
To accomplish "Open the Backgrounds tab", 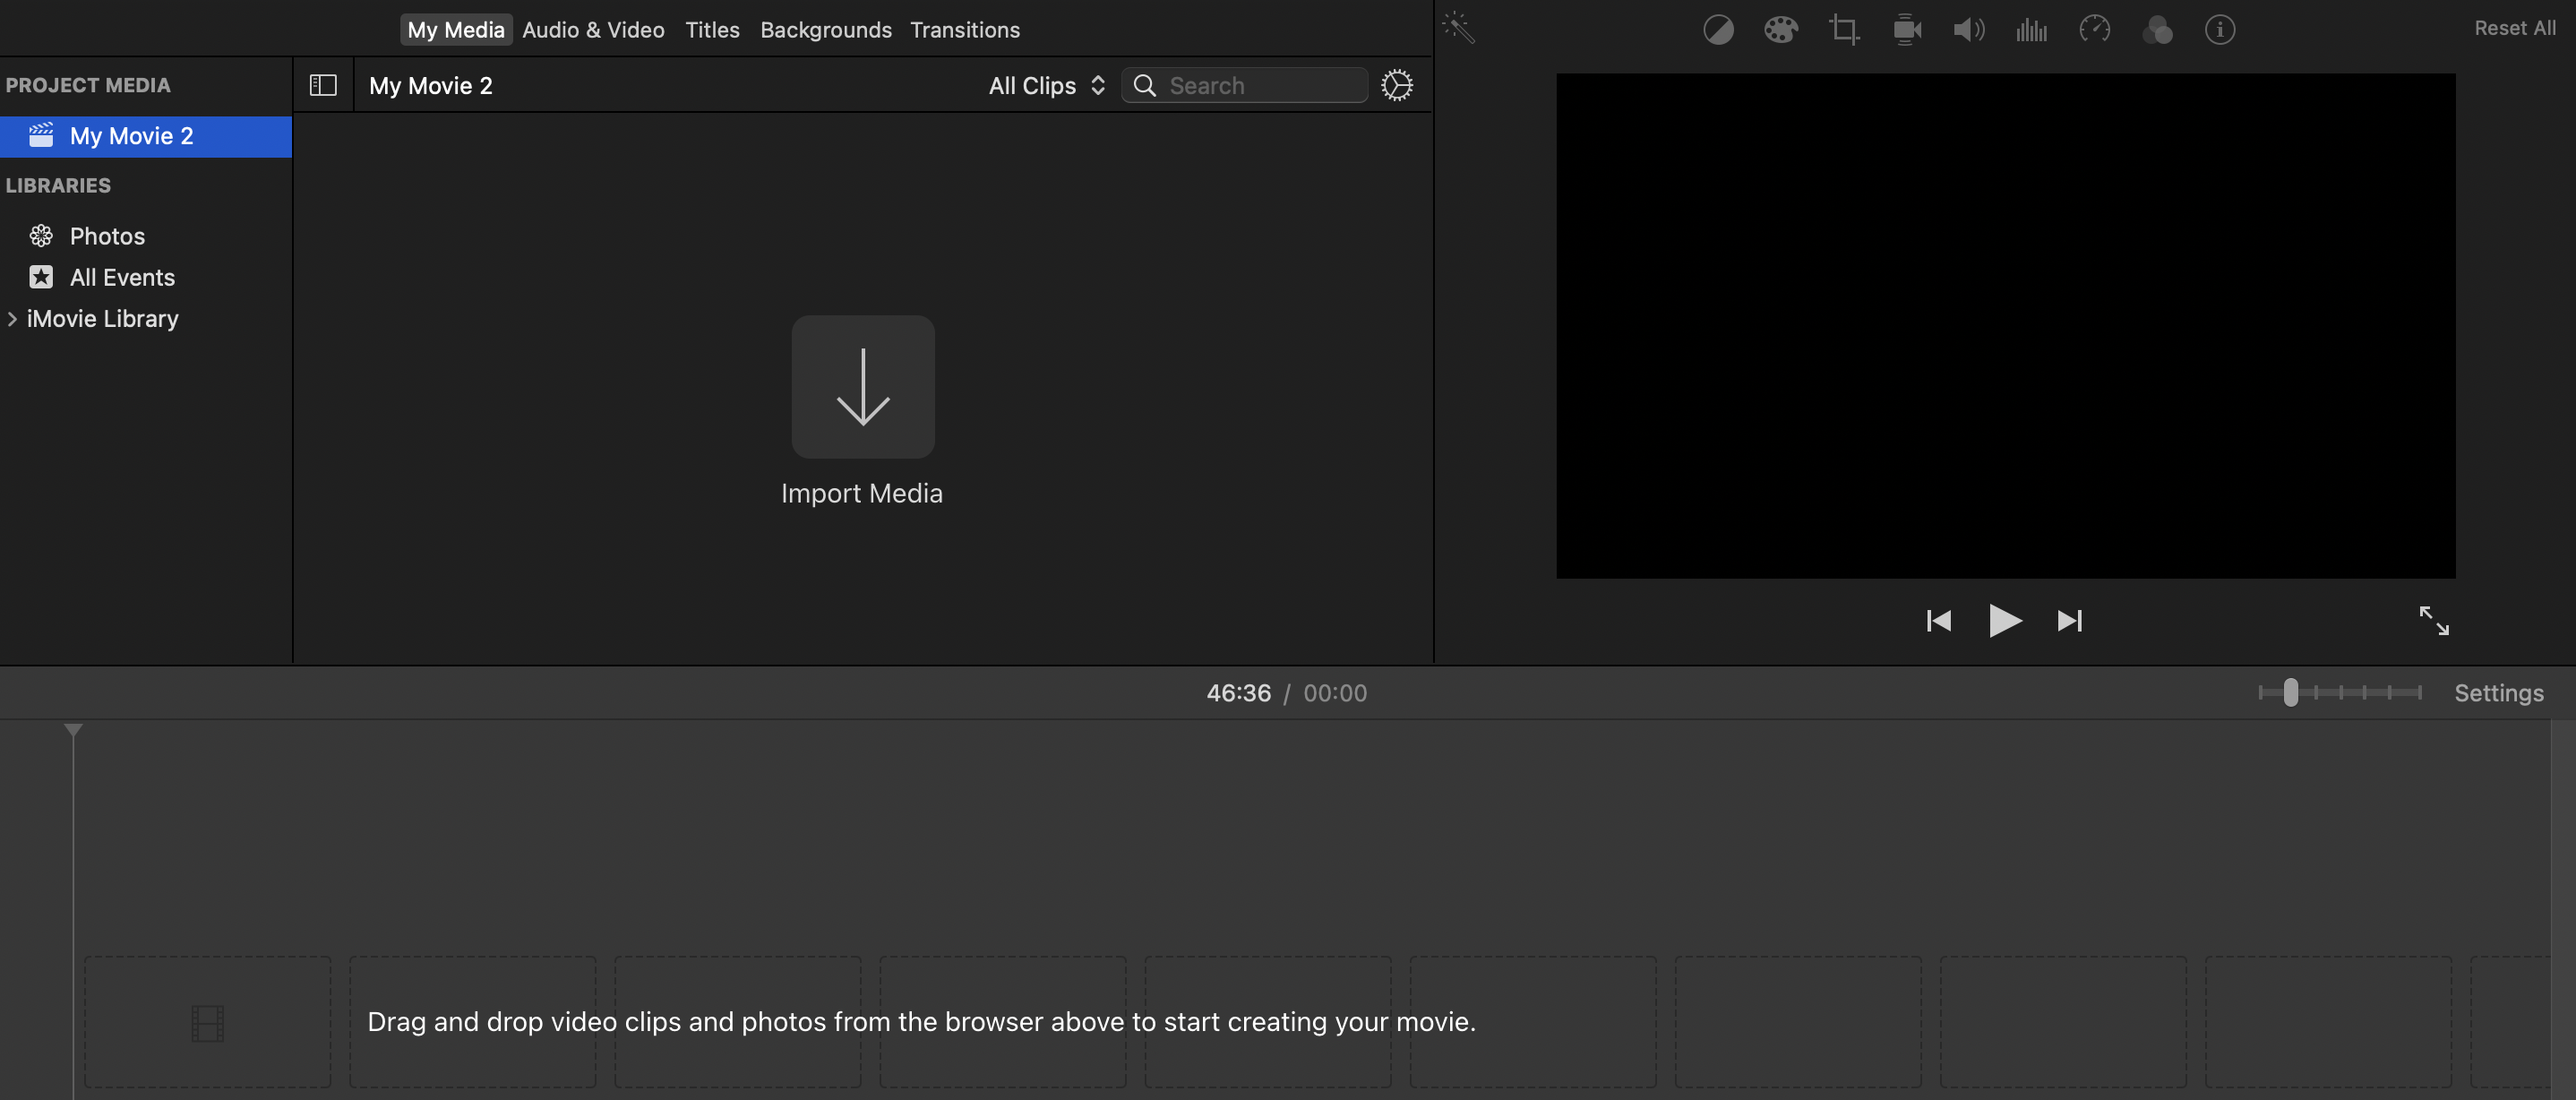I will pos(827,30).
